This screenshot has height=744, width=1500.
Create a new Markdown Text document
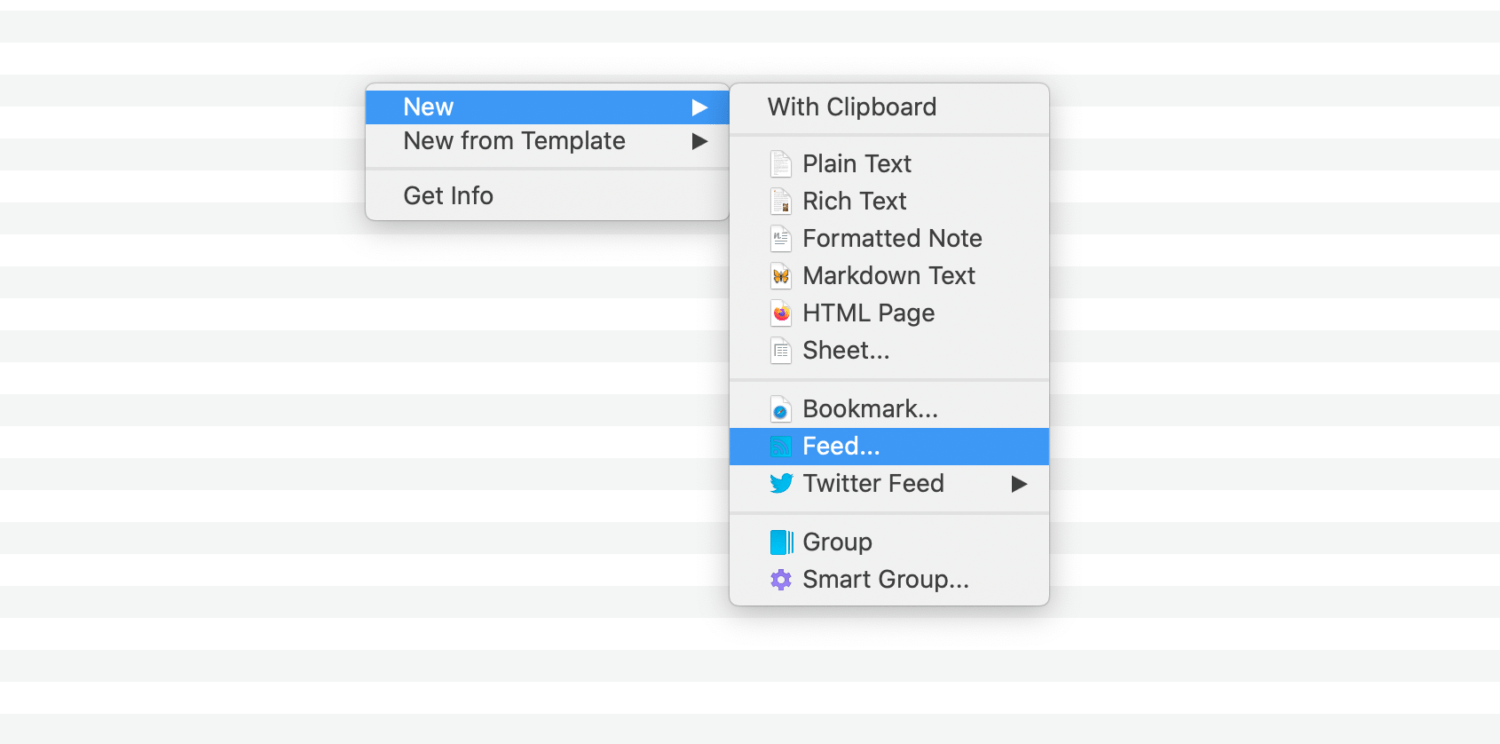[889, 276]
